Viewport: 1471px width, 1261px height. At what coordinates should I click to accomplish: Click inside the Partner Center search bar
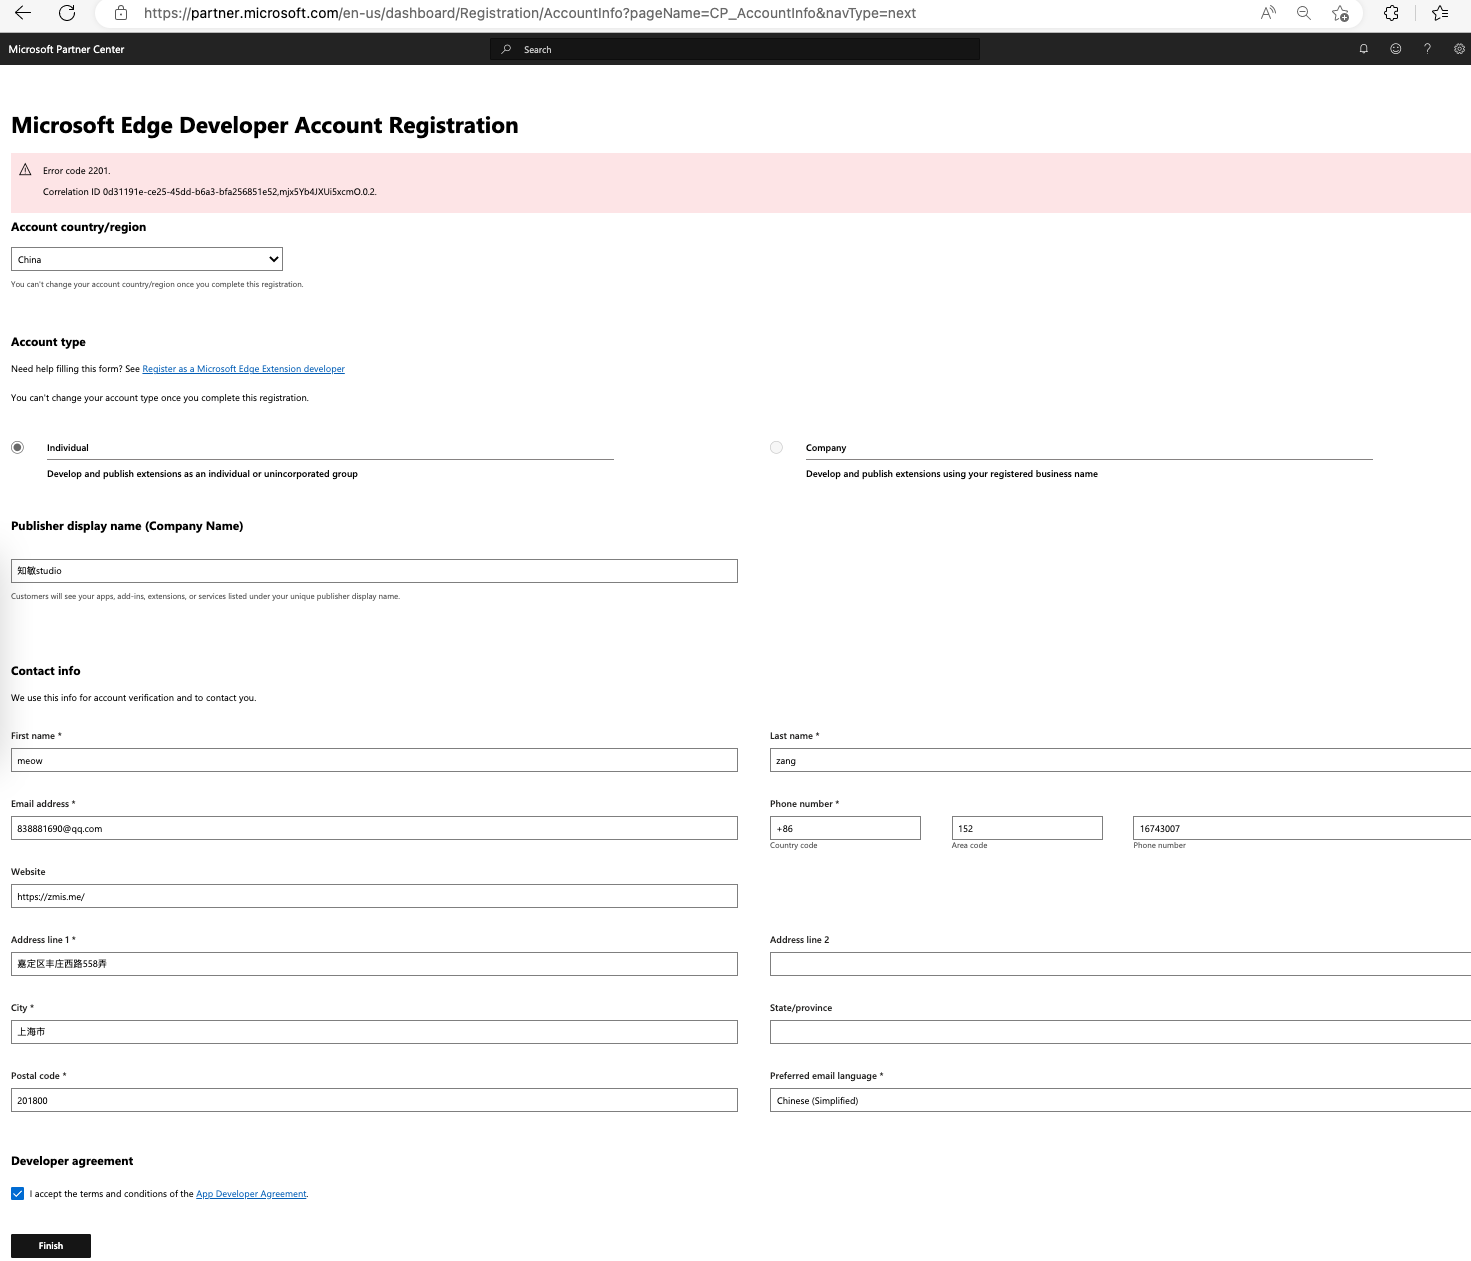click(735, 48)
